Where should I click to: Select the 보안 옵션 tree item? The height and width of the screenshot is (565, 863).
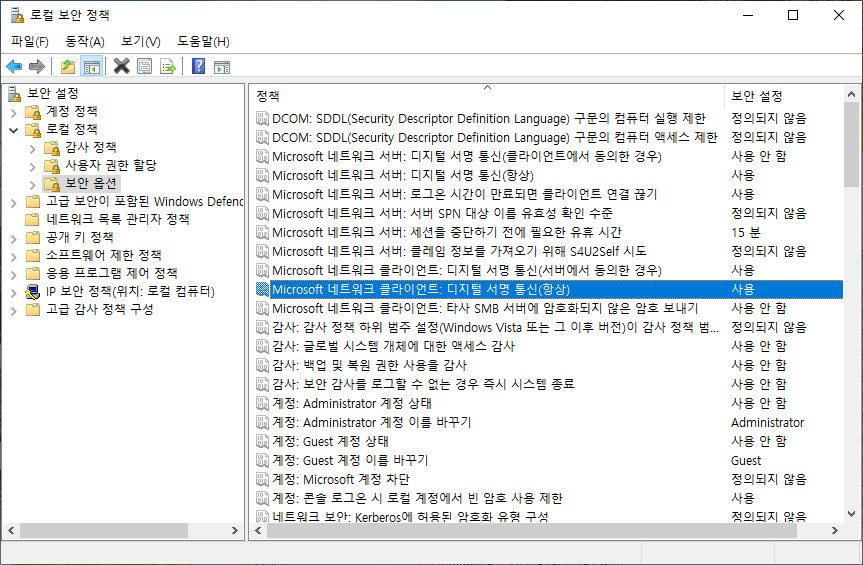click(90, 183)
